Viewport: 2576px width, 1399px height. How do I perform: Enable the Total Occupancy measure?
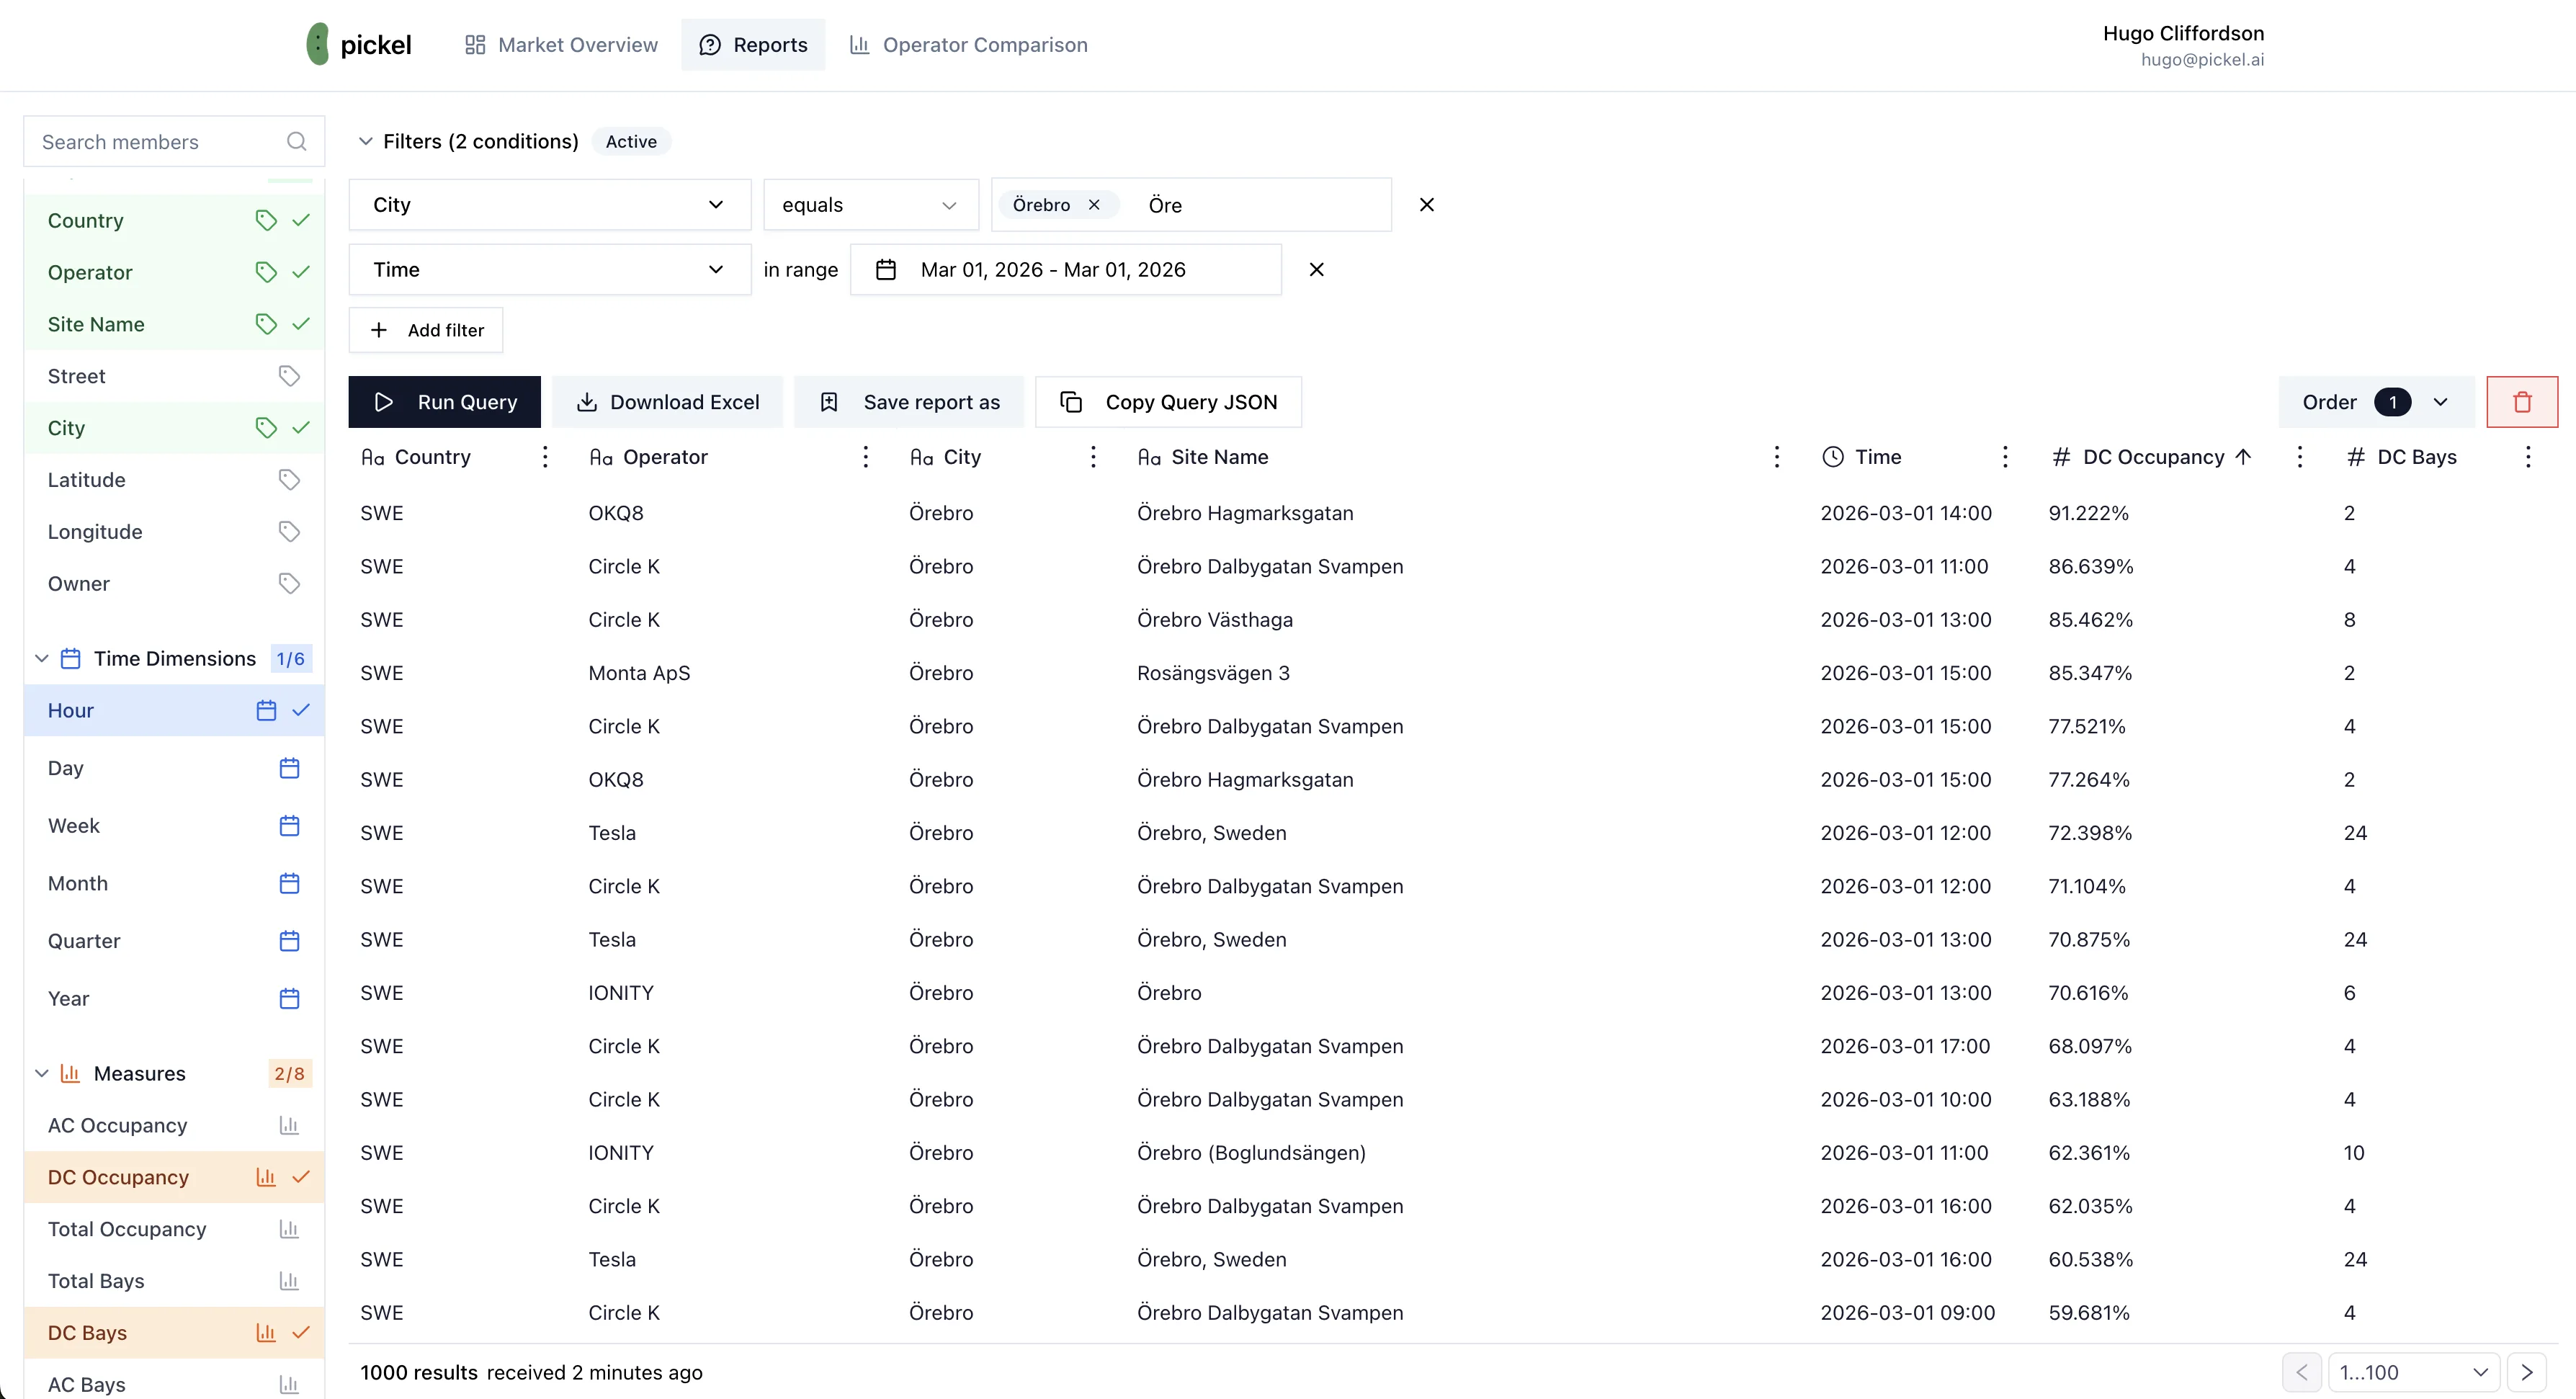[174, 1229]
